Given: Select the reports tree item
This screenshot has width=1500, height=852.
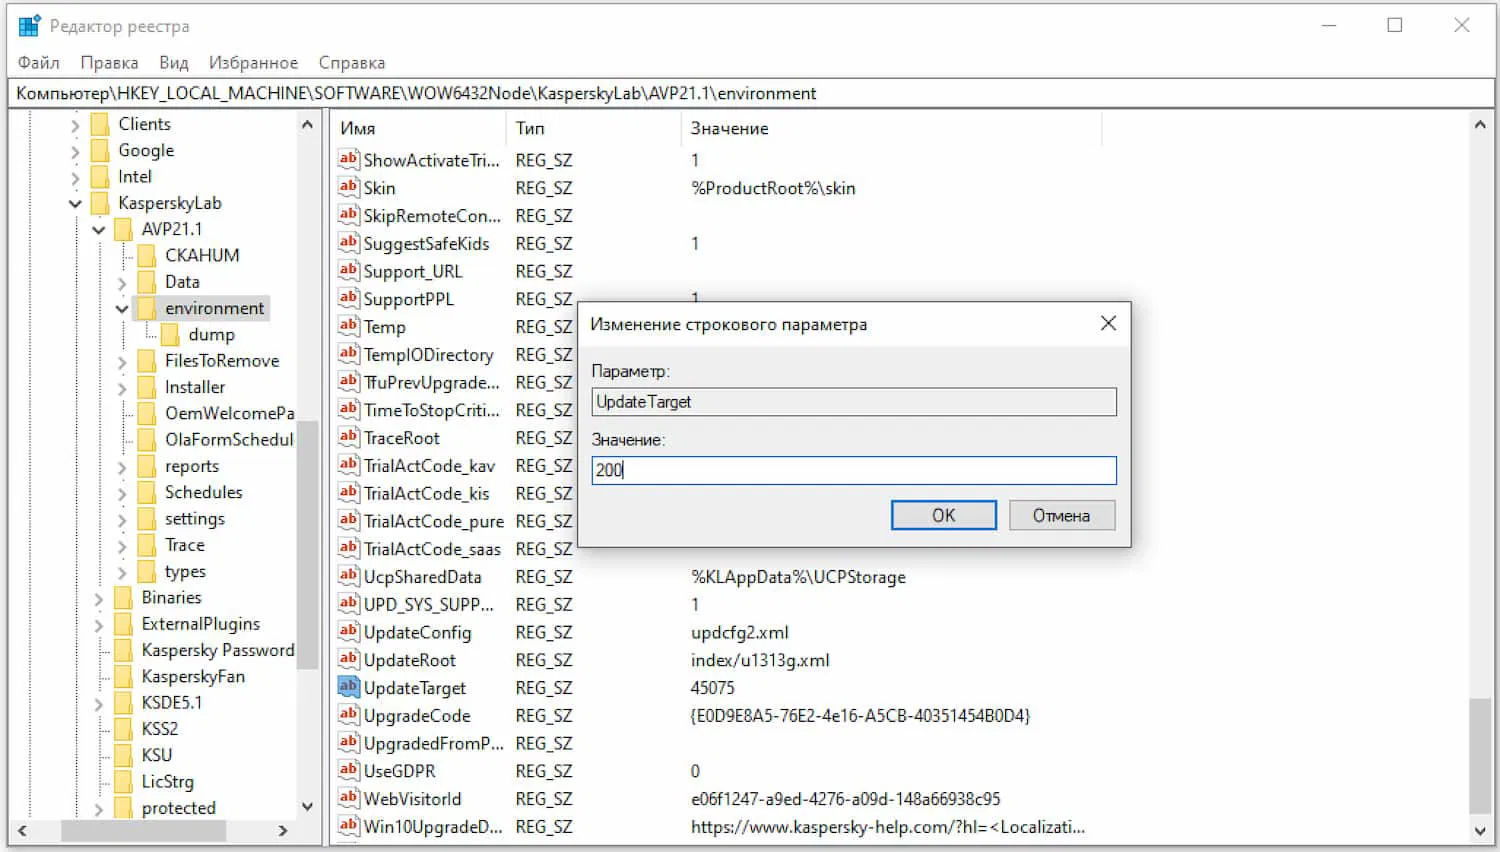Looking at the screenshot, I should [192, 466].
